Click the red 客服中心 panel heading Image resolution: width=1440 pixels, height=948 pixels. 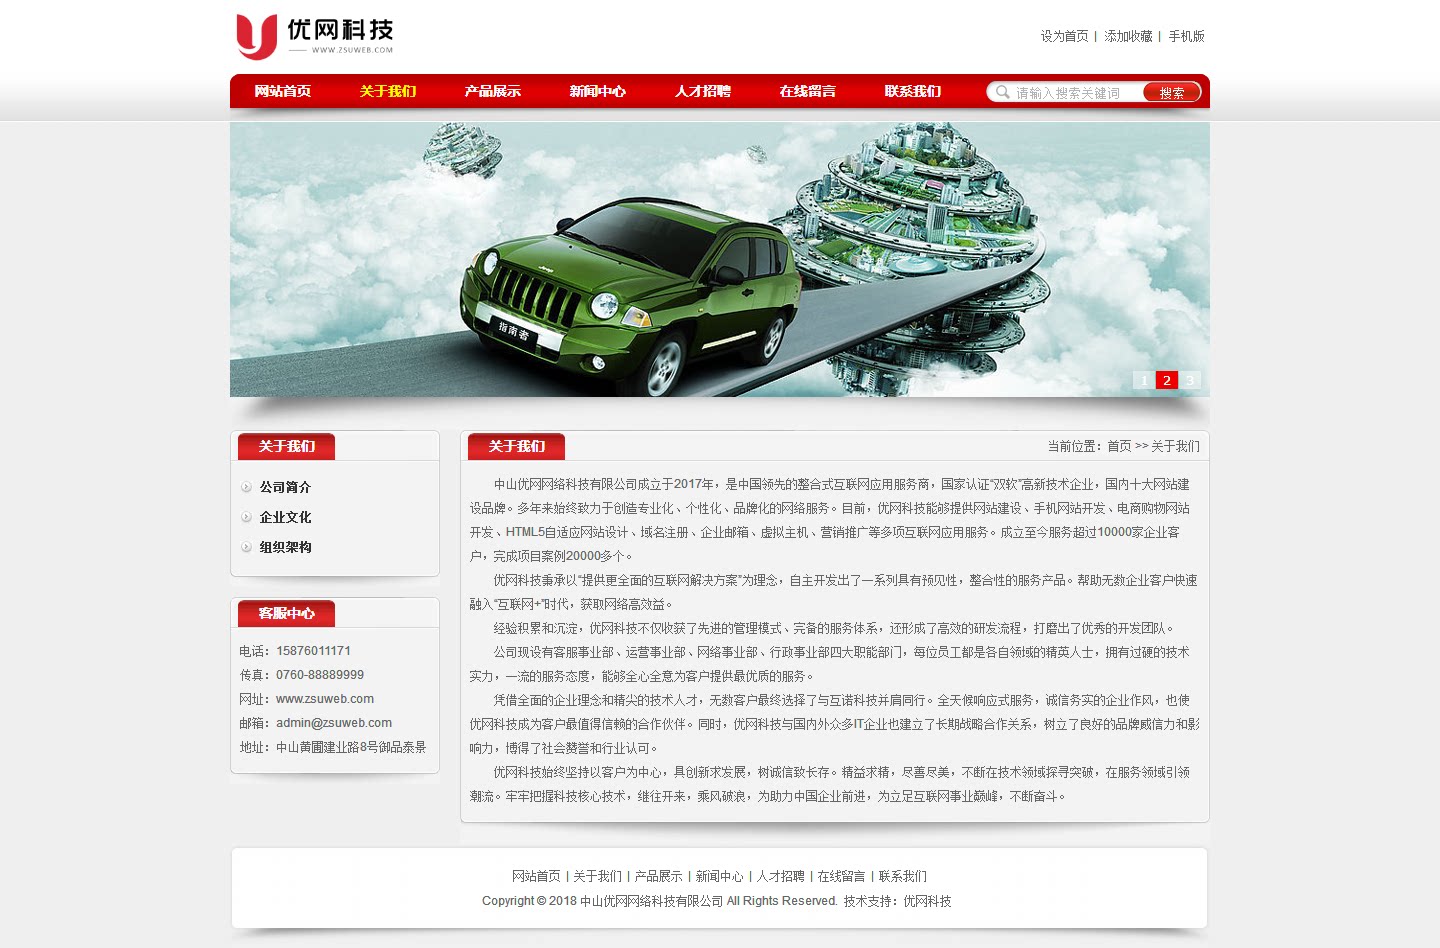pyautogui.click(x=286, y=613)
